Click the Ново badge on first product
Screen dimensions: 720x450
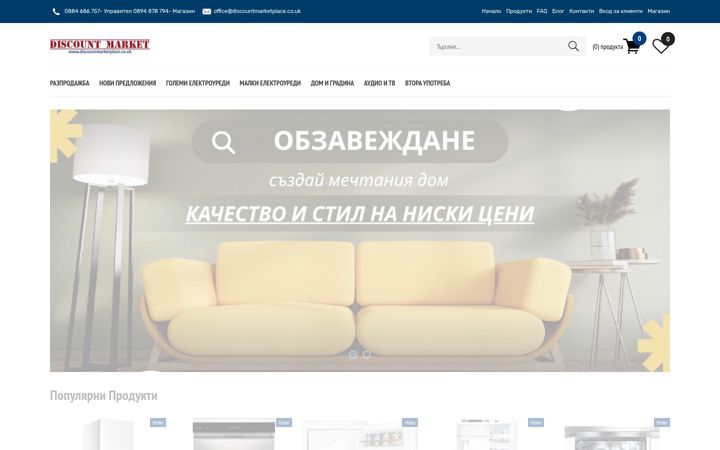tap(158, 422)
